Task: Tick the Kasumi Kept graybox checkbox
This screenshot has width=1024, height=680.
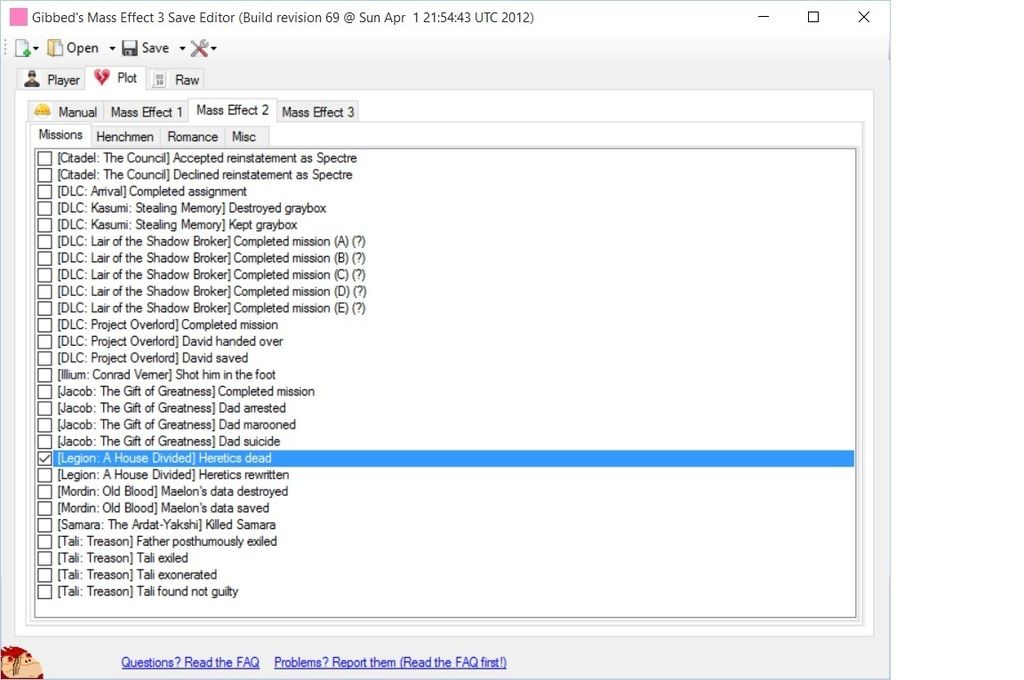Action: click(x=45, y=225)
